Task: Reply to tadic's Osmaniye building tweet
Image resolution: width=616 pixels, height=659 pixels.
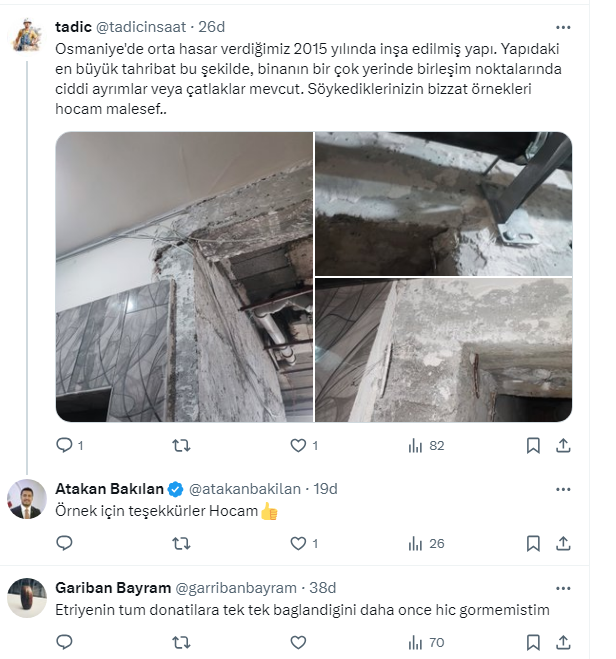Action: [64, 445]
